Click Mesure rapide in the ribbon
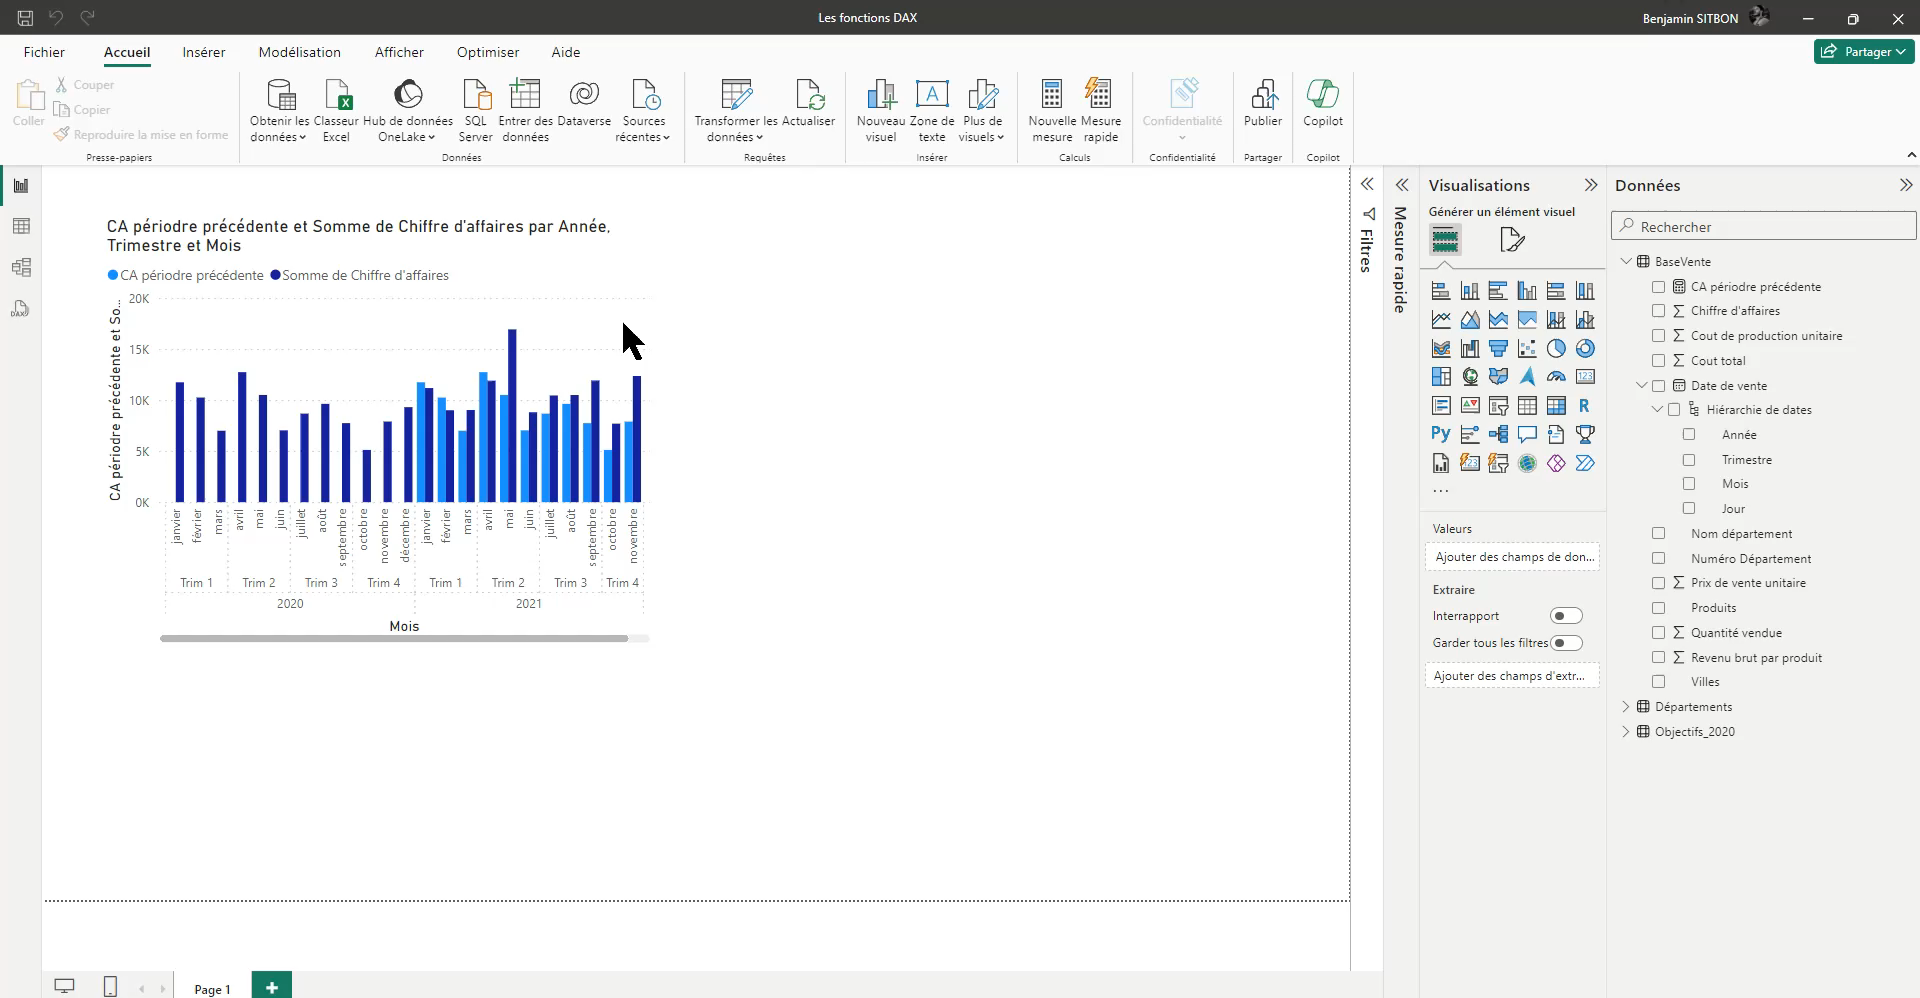 pyautogui.click(x=1100, y=110)
